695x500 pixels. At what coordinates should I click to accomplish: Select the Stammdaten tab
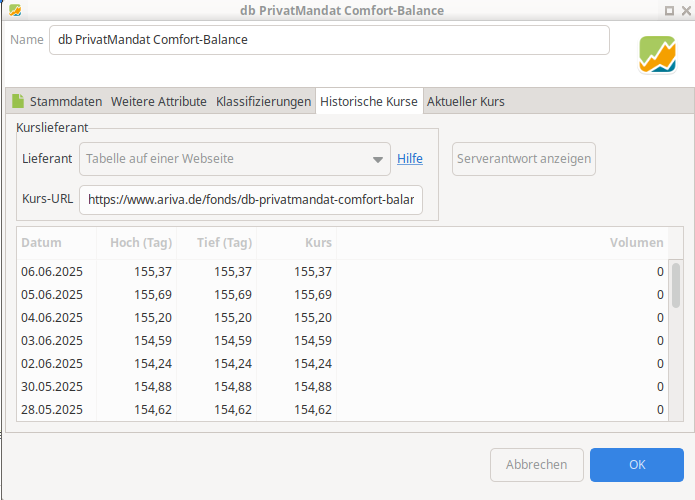pyautogui.click(x=66, y=102)
